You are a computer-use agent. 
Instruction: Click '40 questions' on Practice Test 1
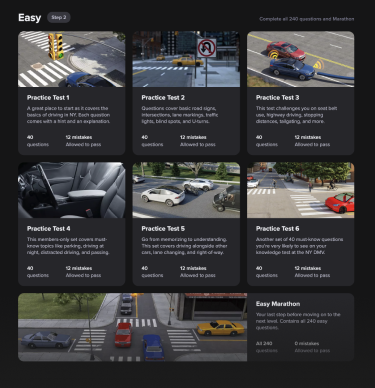pos(38,141)
